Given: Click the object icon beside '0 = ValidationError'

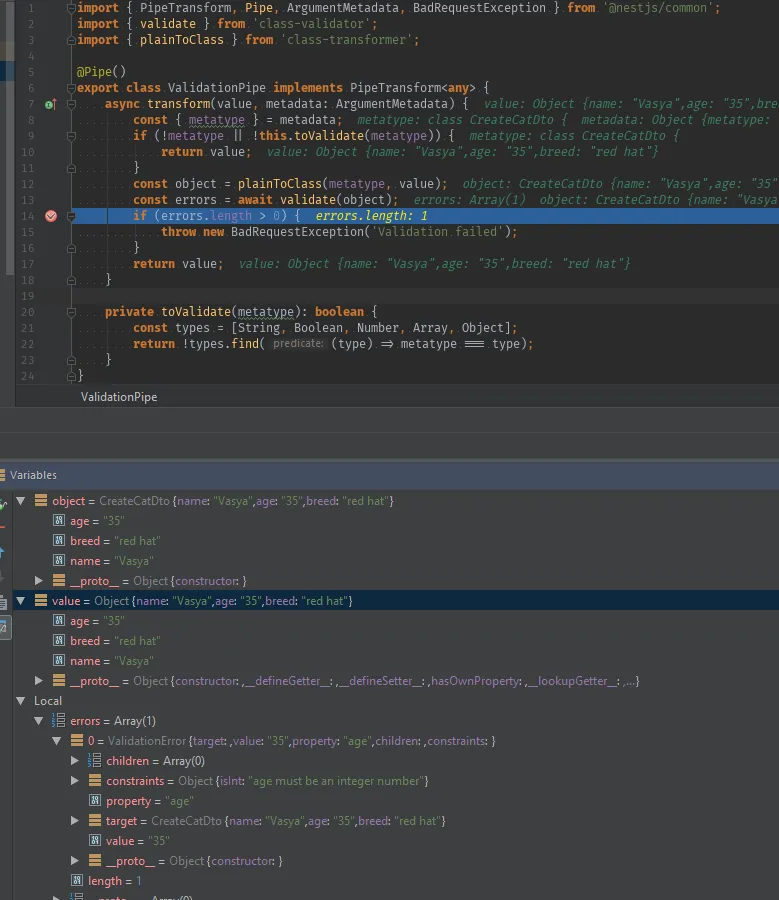Looking at the screenshot, I should click(x=76, y=741).
